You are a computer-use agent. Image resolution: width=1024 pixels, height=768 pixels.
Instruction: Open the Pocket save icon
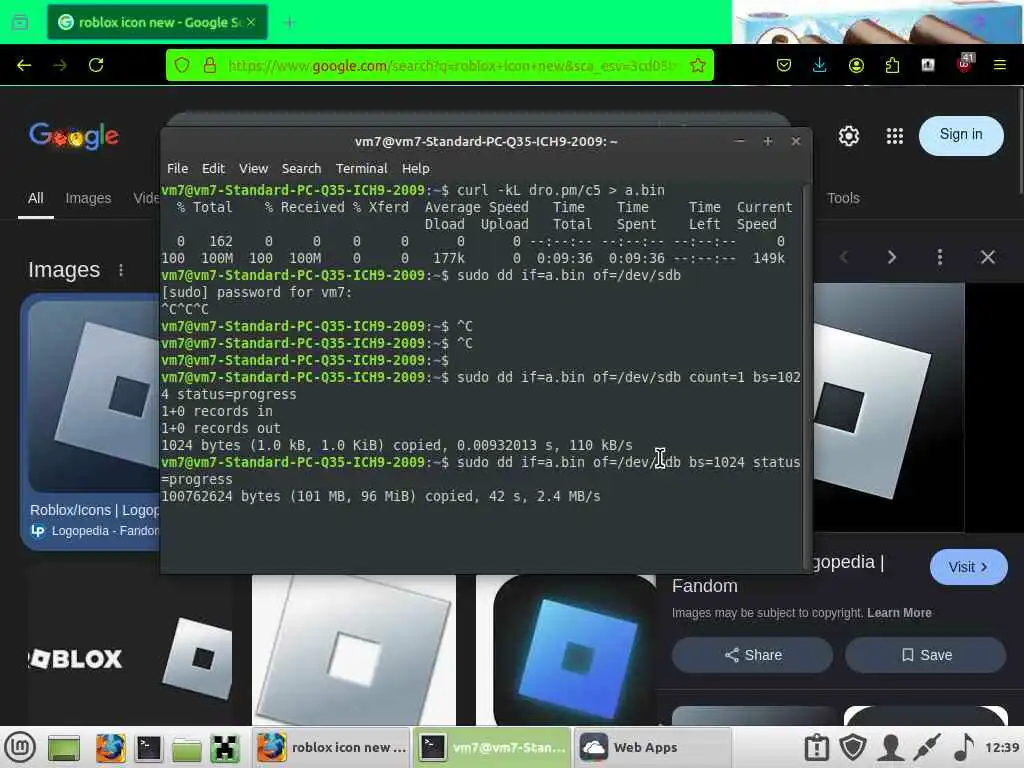click(x=784, y=65)
